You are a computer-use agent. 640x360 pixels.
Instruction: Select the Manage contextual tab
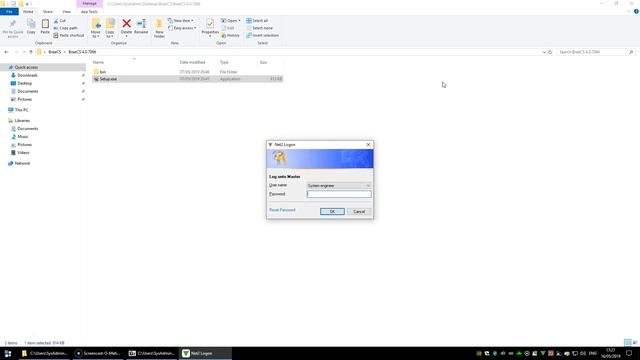pos(89,4)
